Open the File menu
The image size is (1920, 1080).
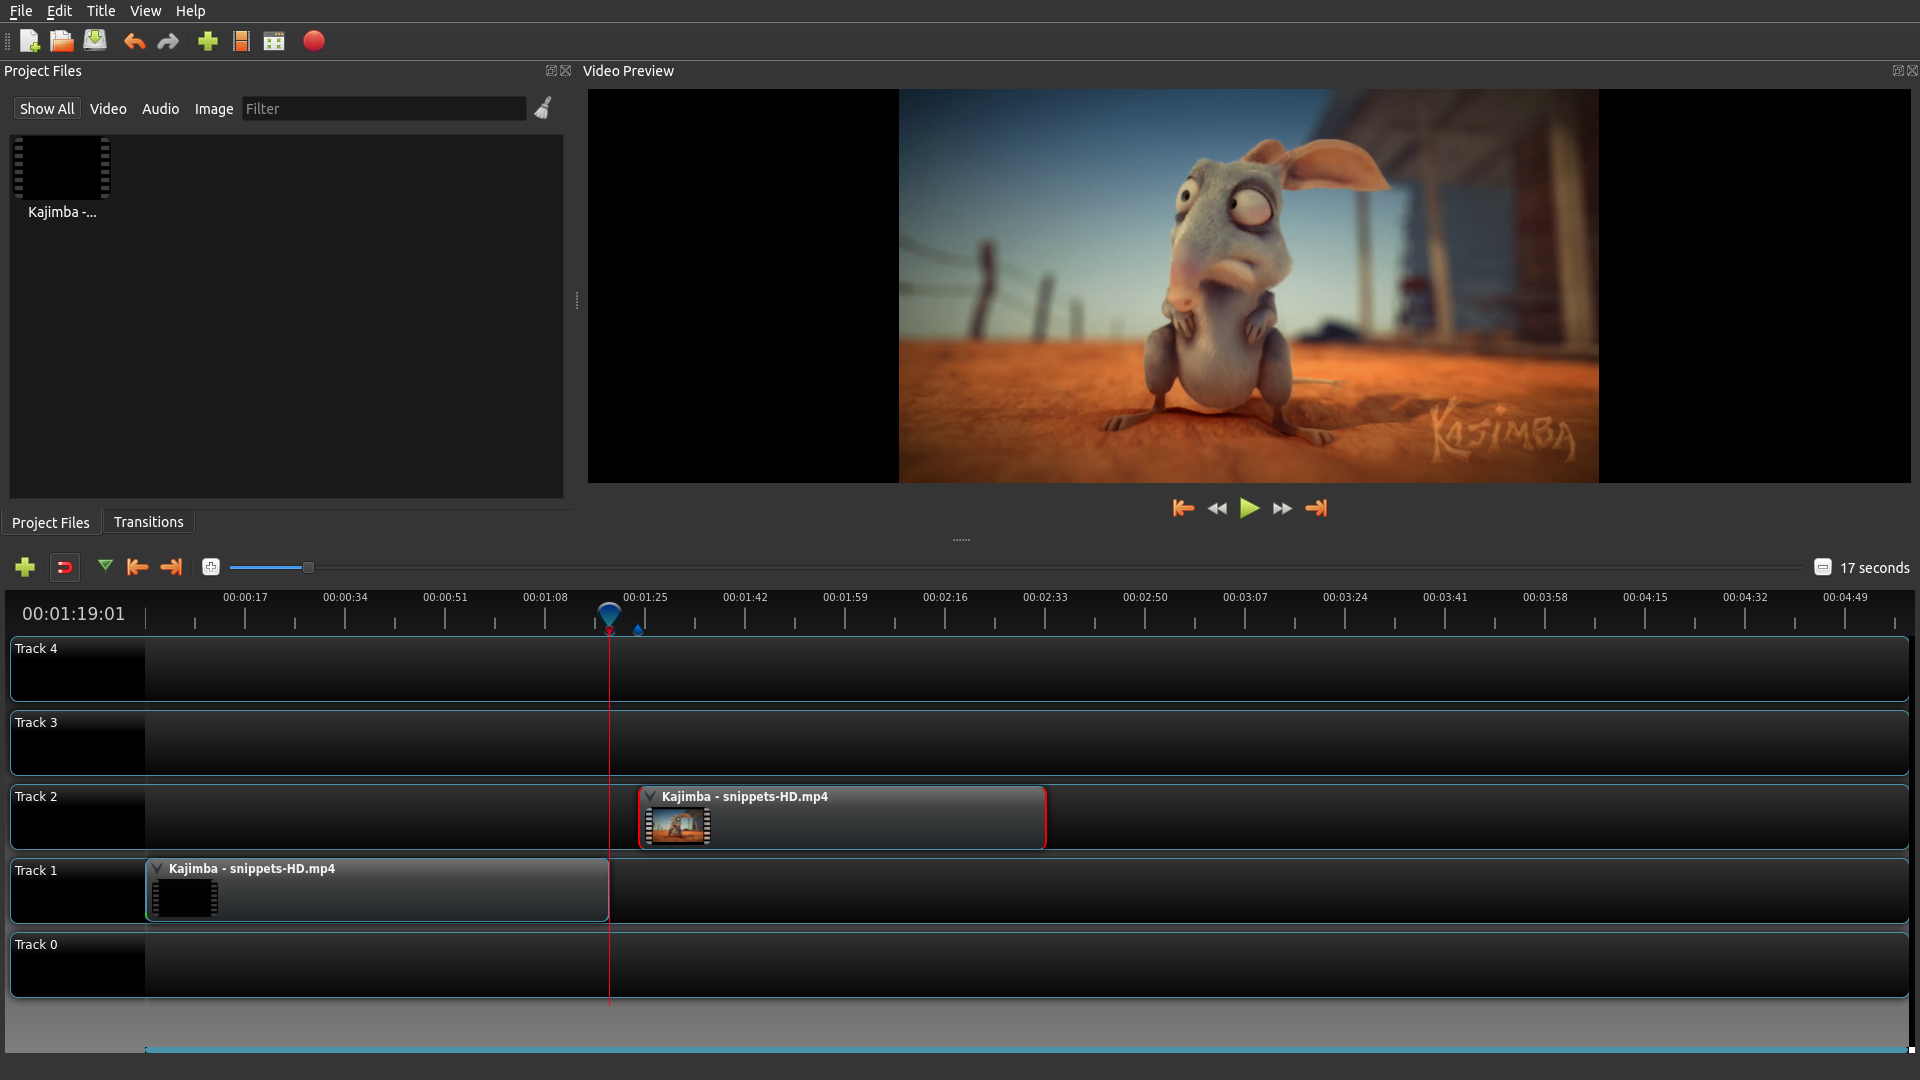21,11
